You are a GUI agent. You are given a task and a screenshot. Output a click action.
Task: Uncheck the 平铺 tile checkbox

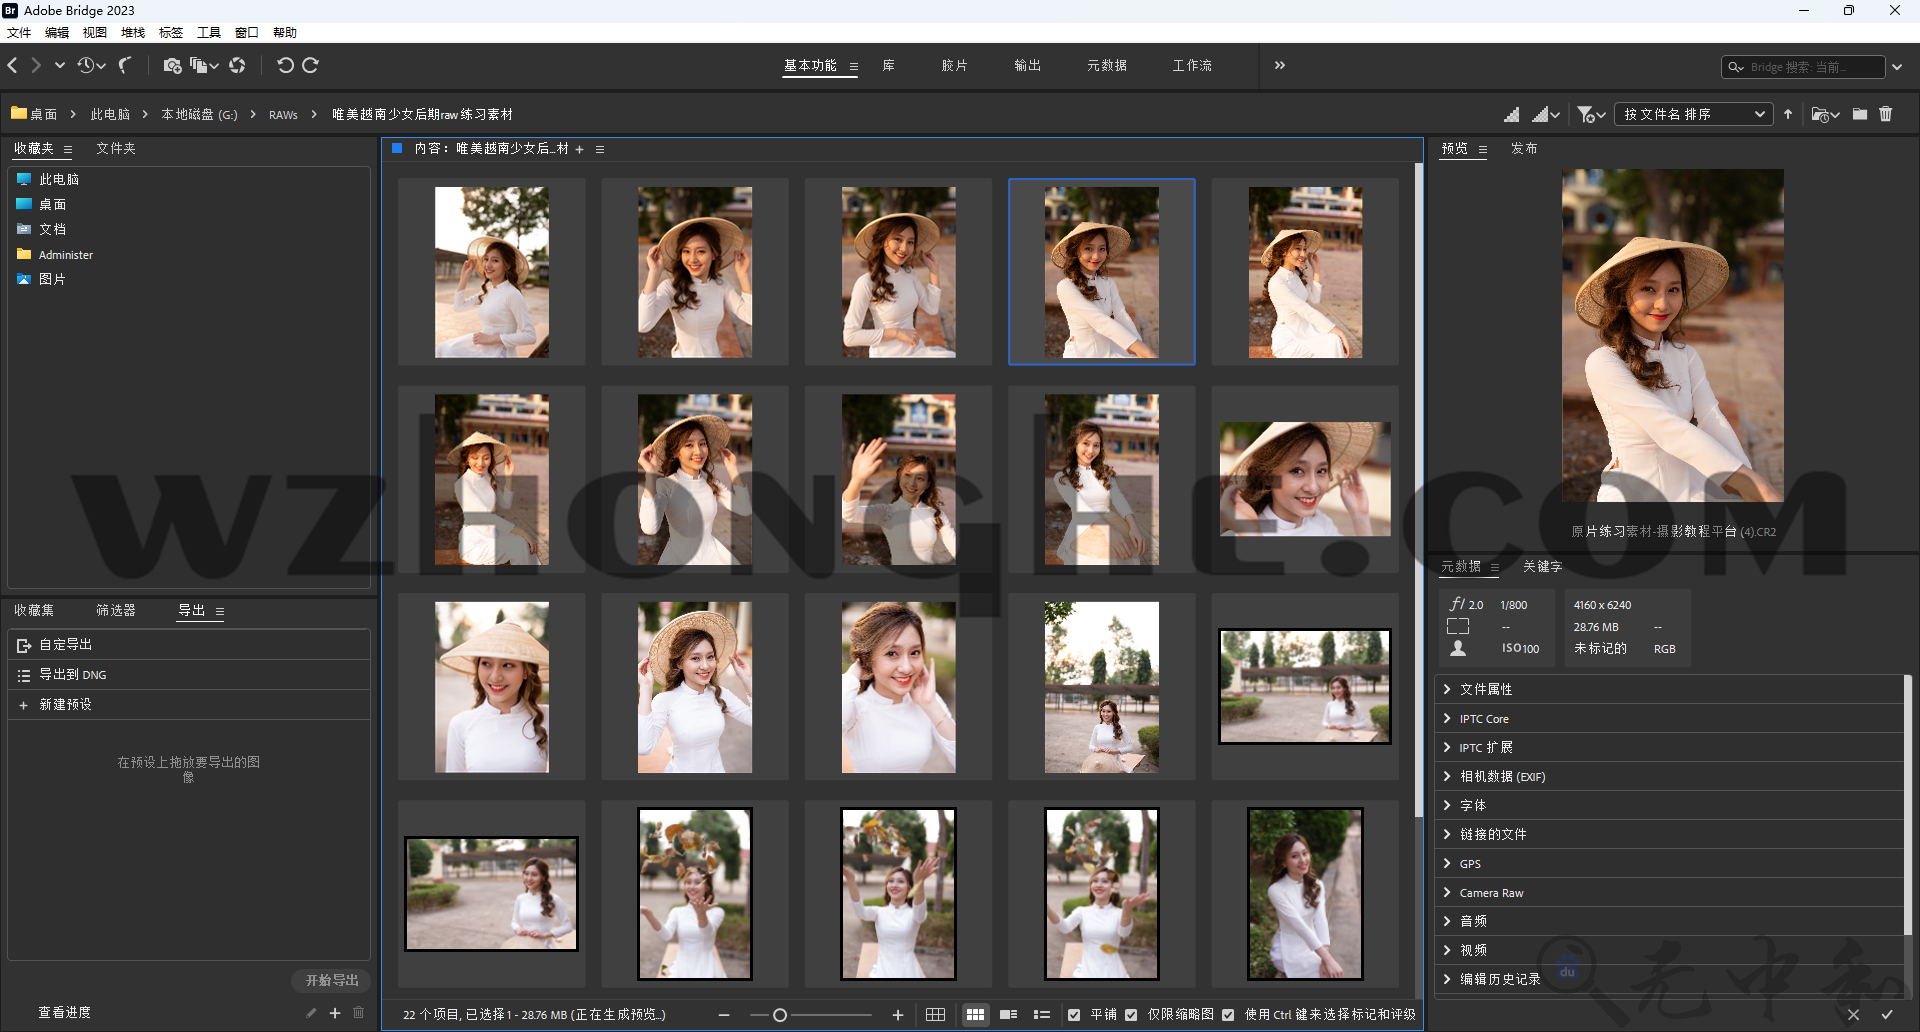(1074, 1015)
